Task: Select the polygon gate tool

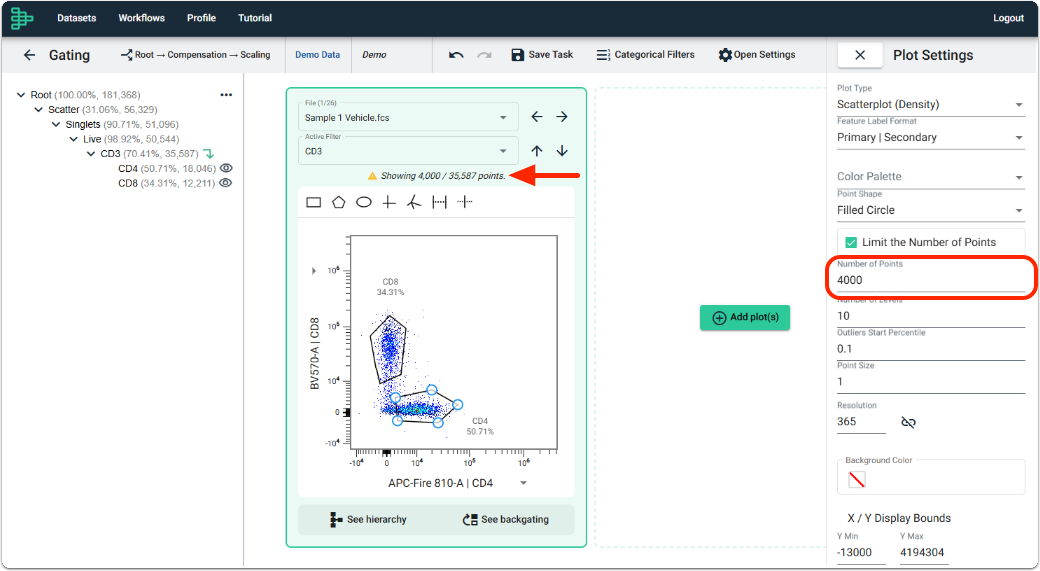Action: (x=338, y=202)
